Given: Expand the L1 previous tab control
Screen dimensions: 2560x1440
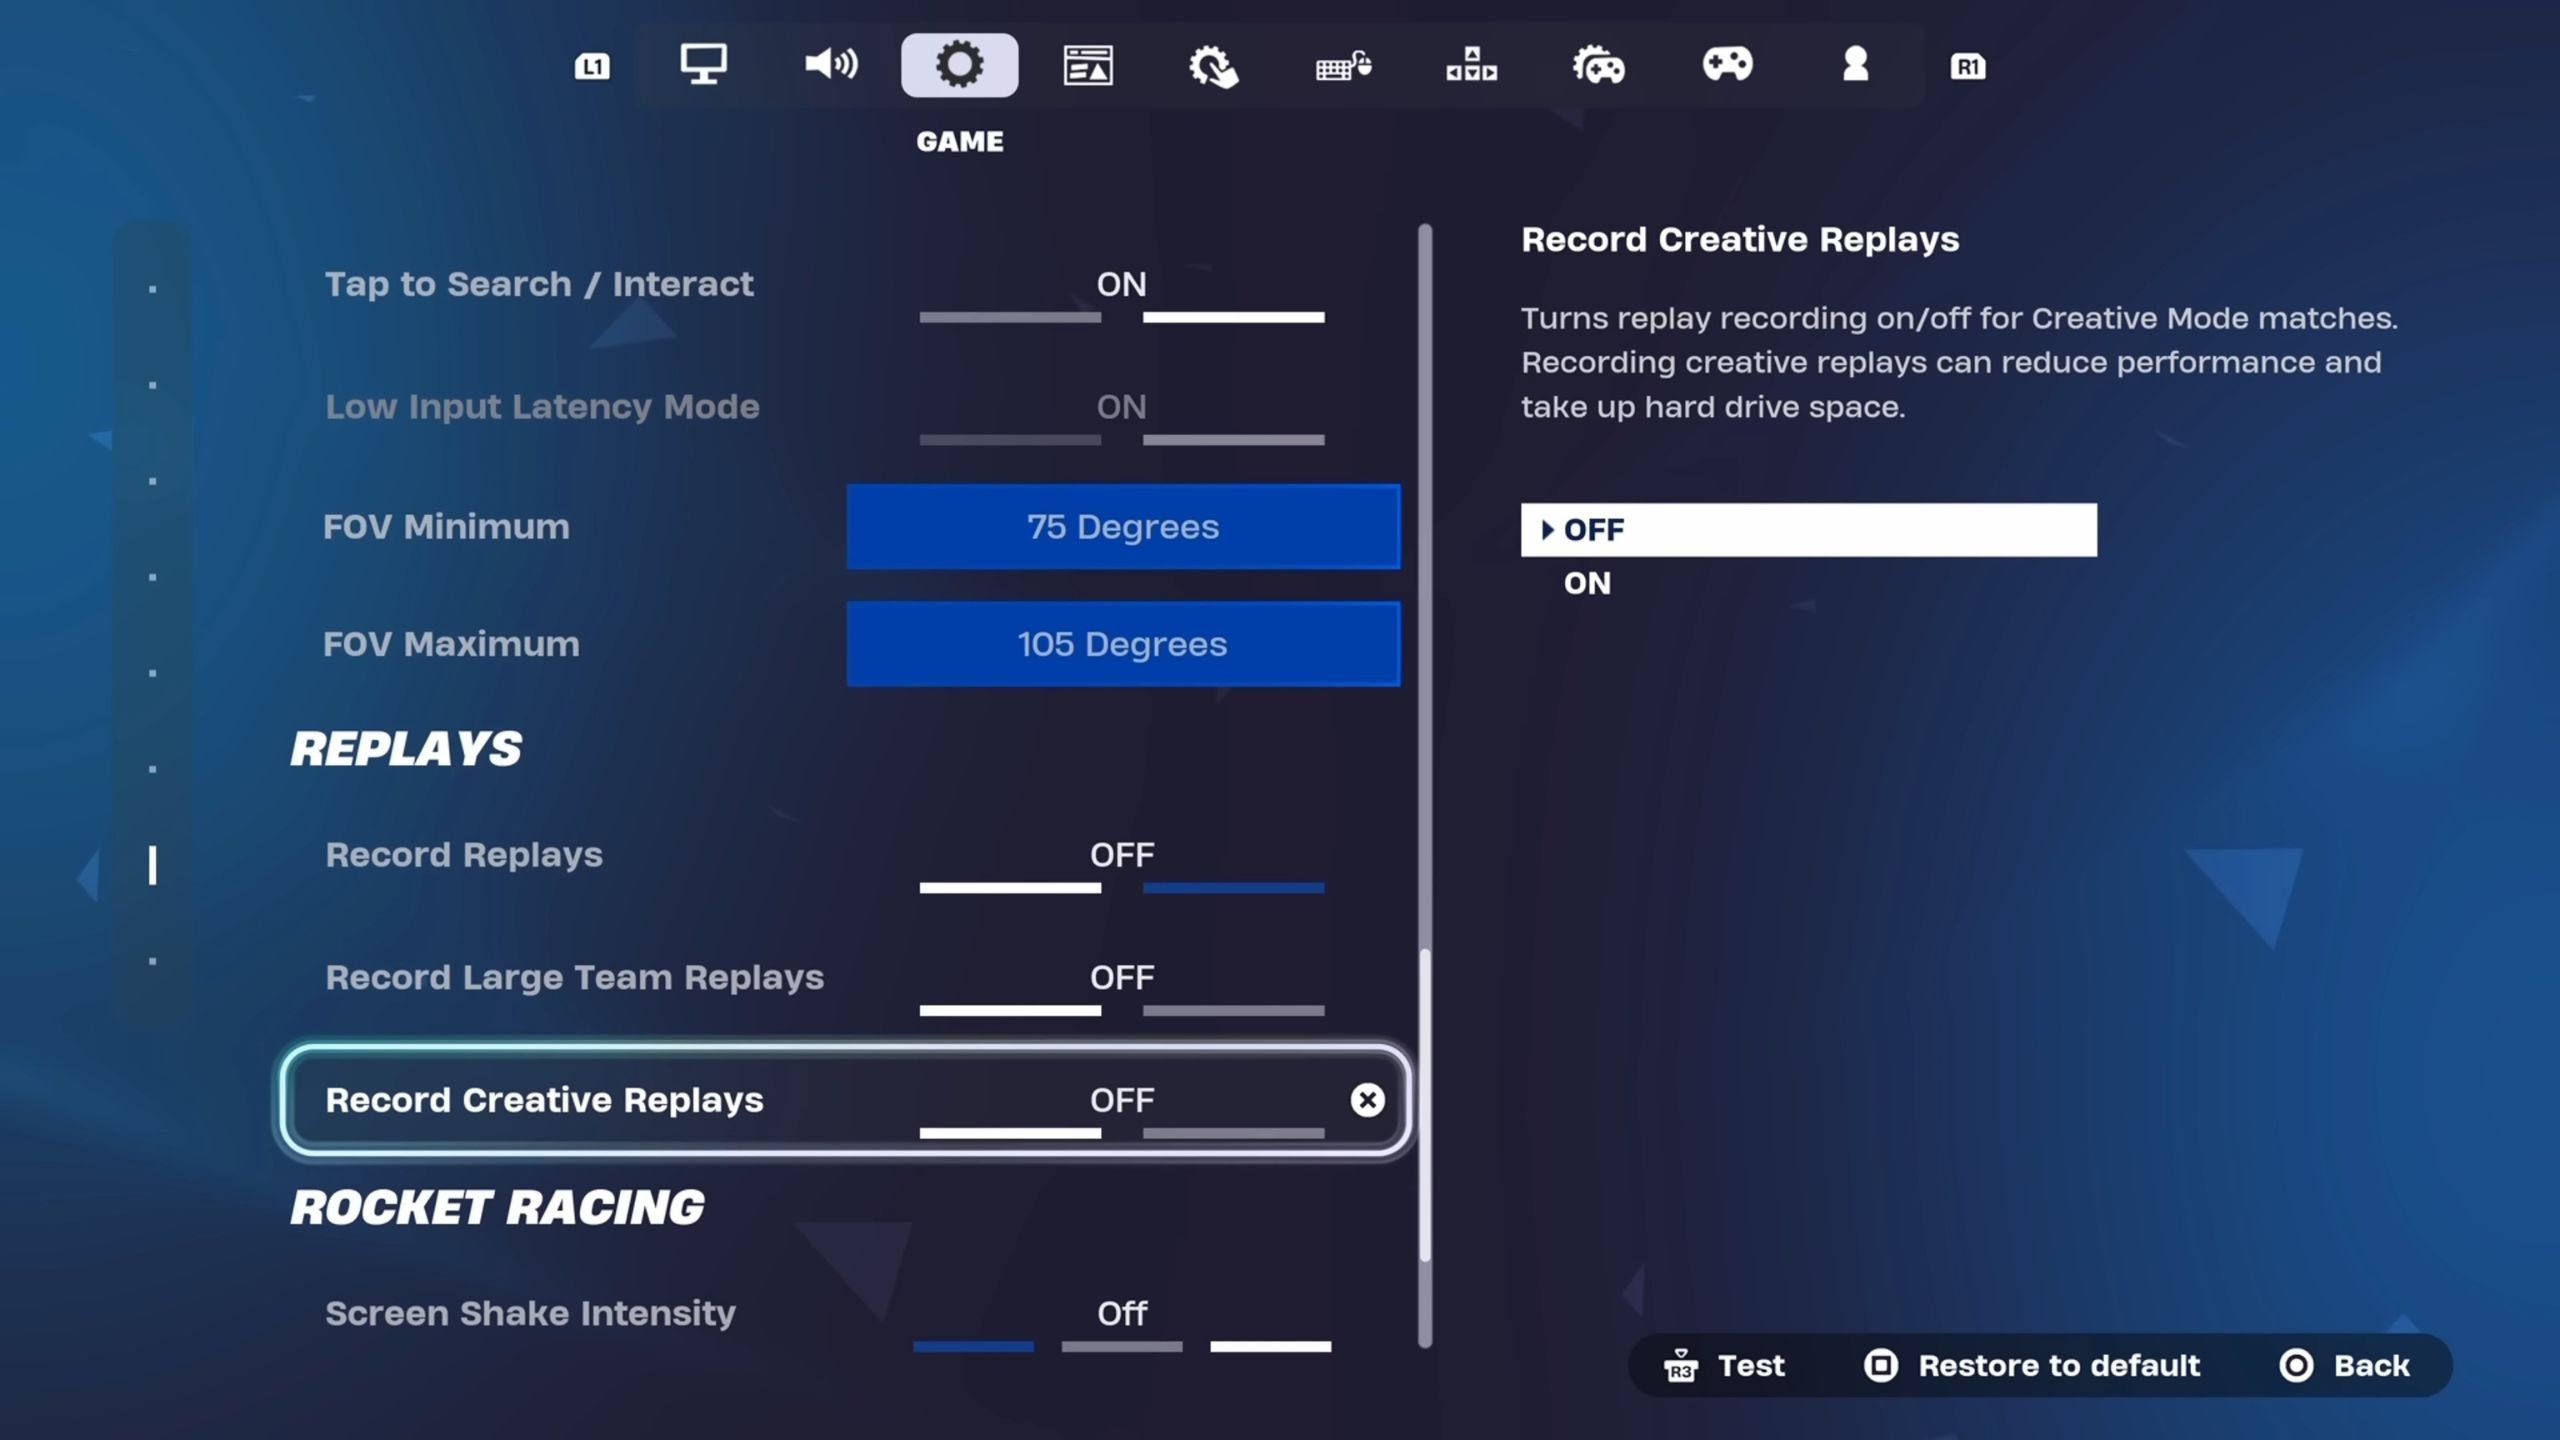Looking at the screenshot, I should point(592,64).
